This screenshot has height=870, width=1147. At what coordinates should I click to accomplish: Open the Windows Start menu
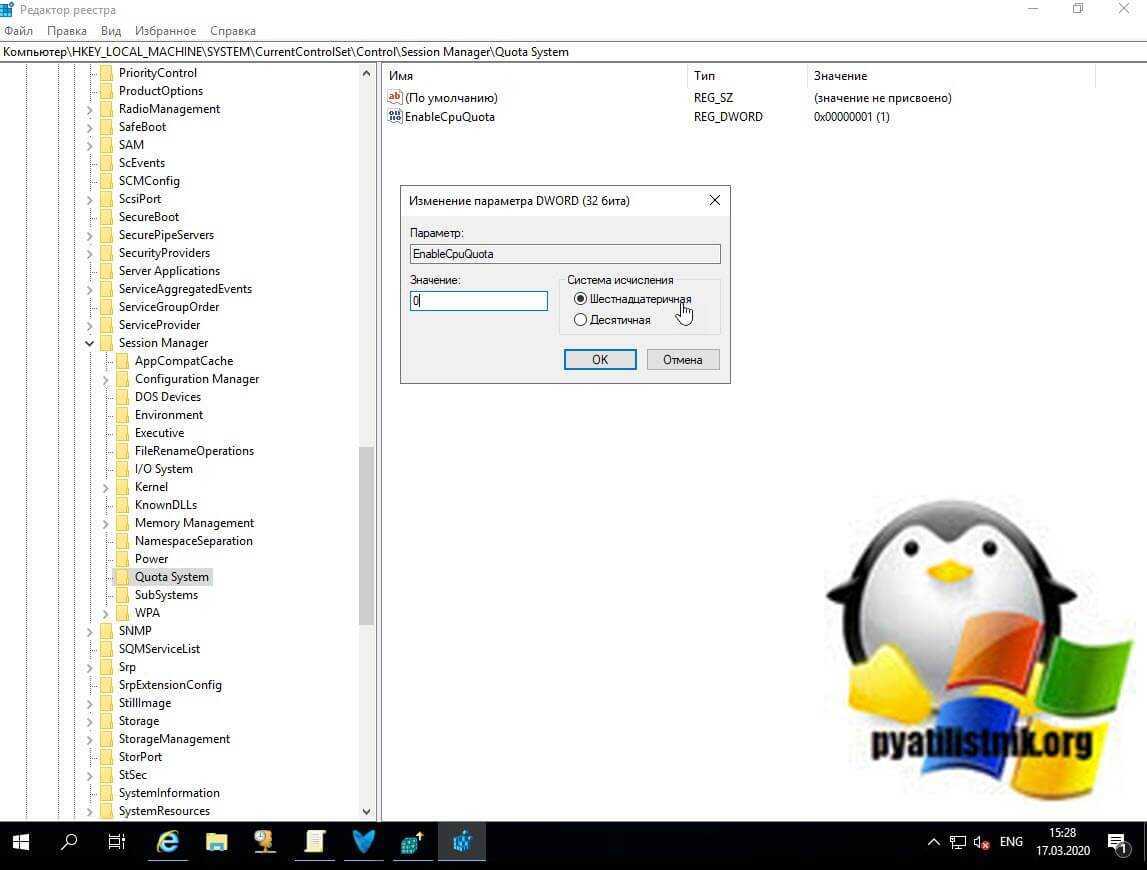(x=20, y=842)
